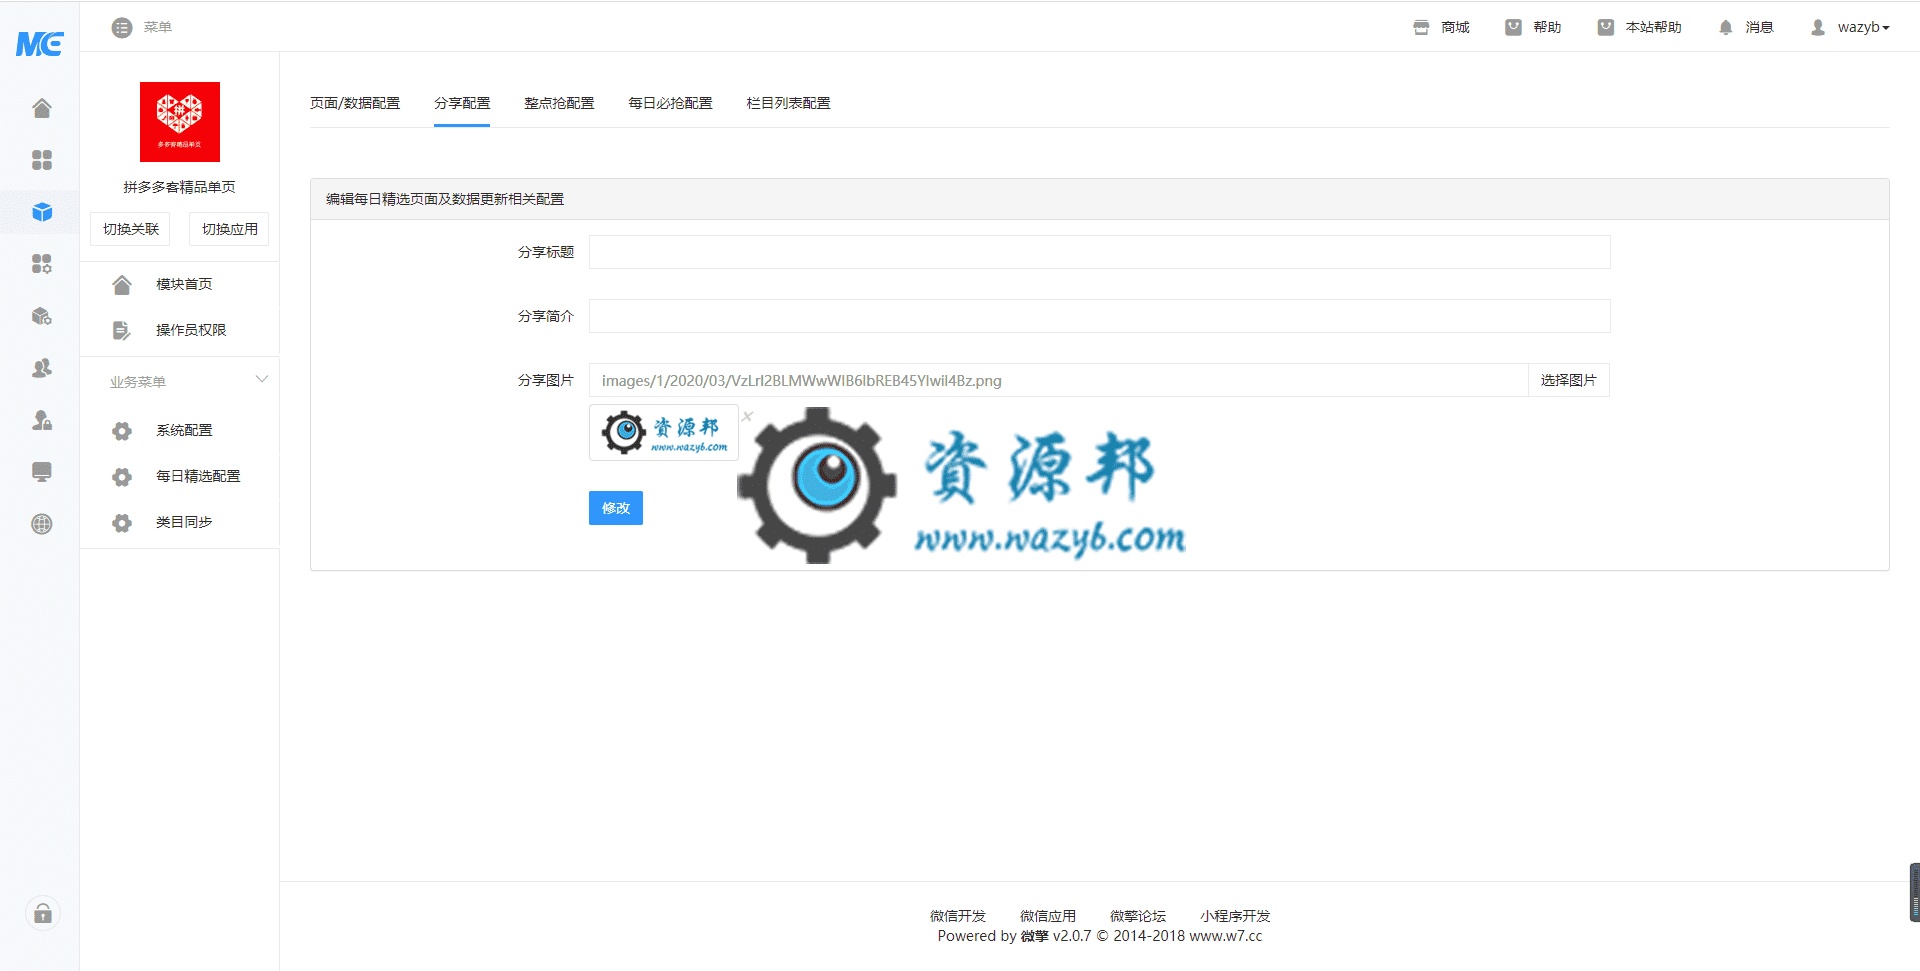Click the globe icon in sidebar
The height and width of the screenshot is (971, 1920).
click(x=42, y=524)
